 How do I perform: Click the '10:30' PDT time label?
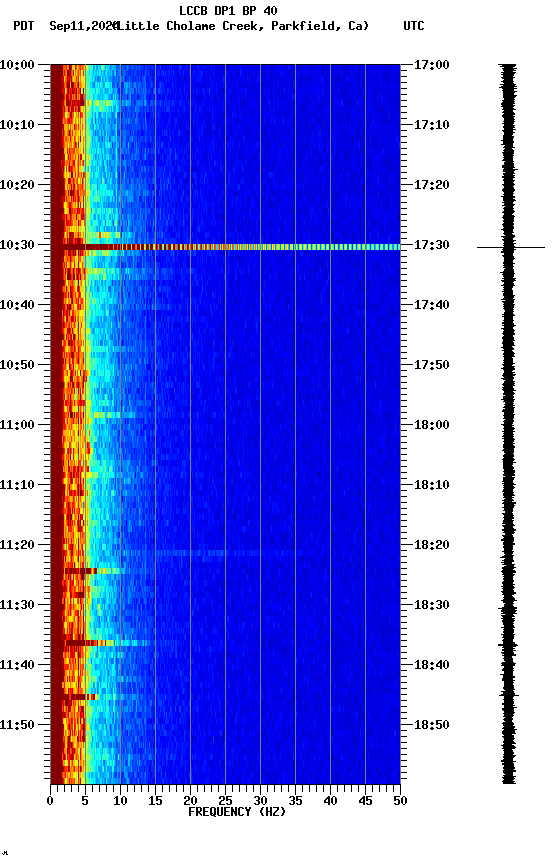[17, 245]
